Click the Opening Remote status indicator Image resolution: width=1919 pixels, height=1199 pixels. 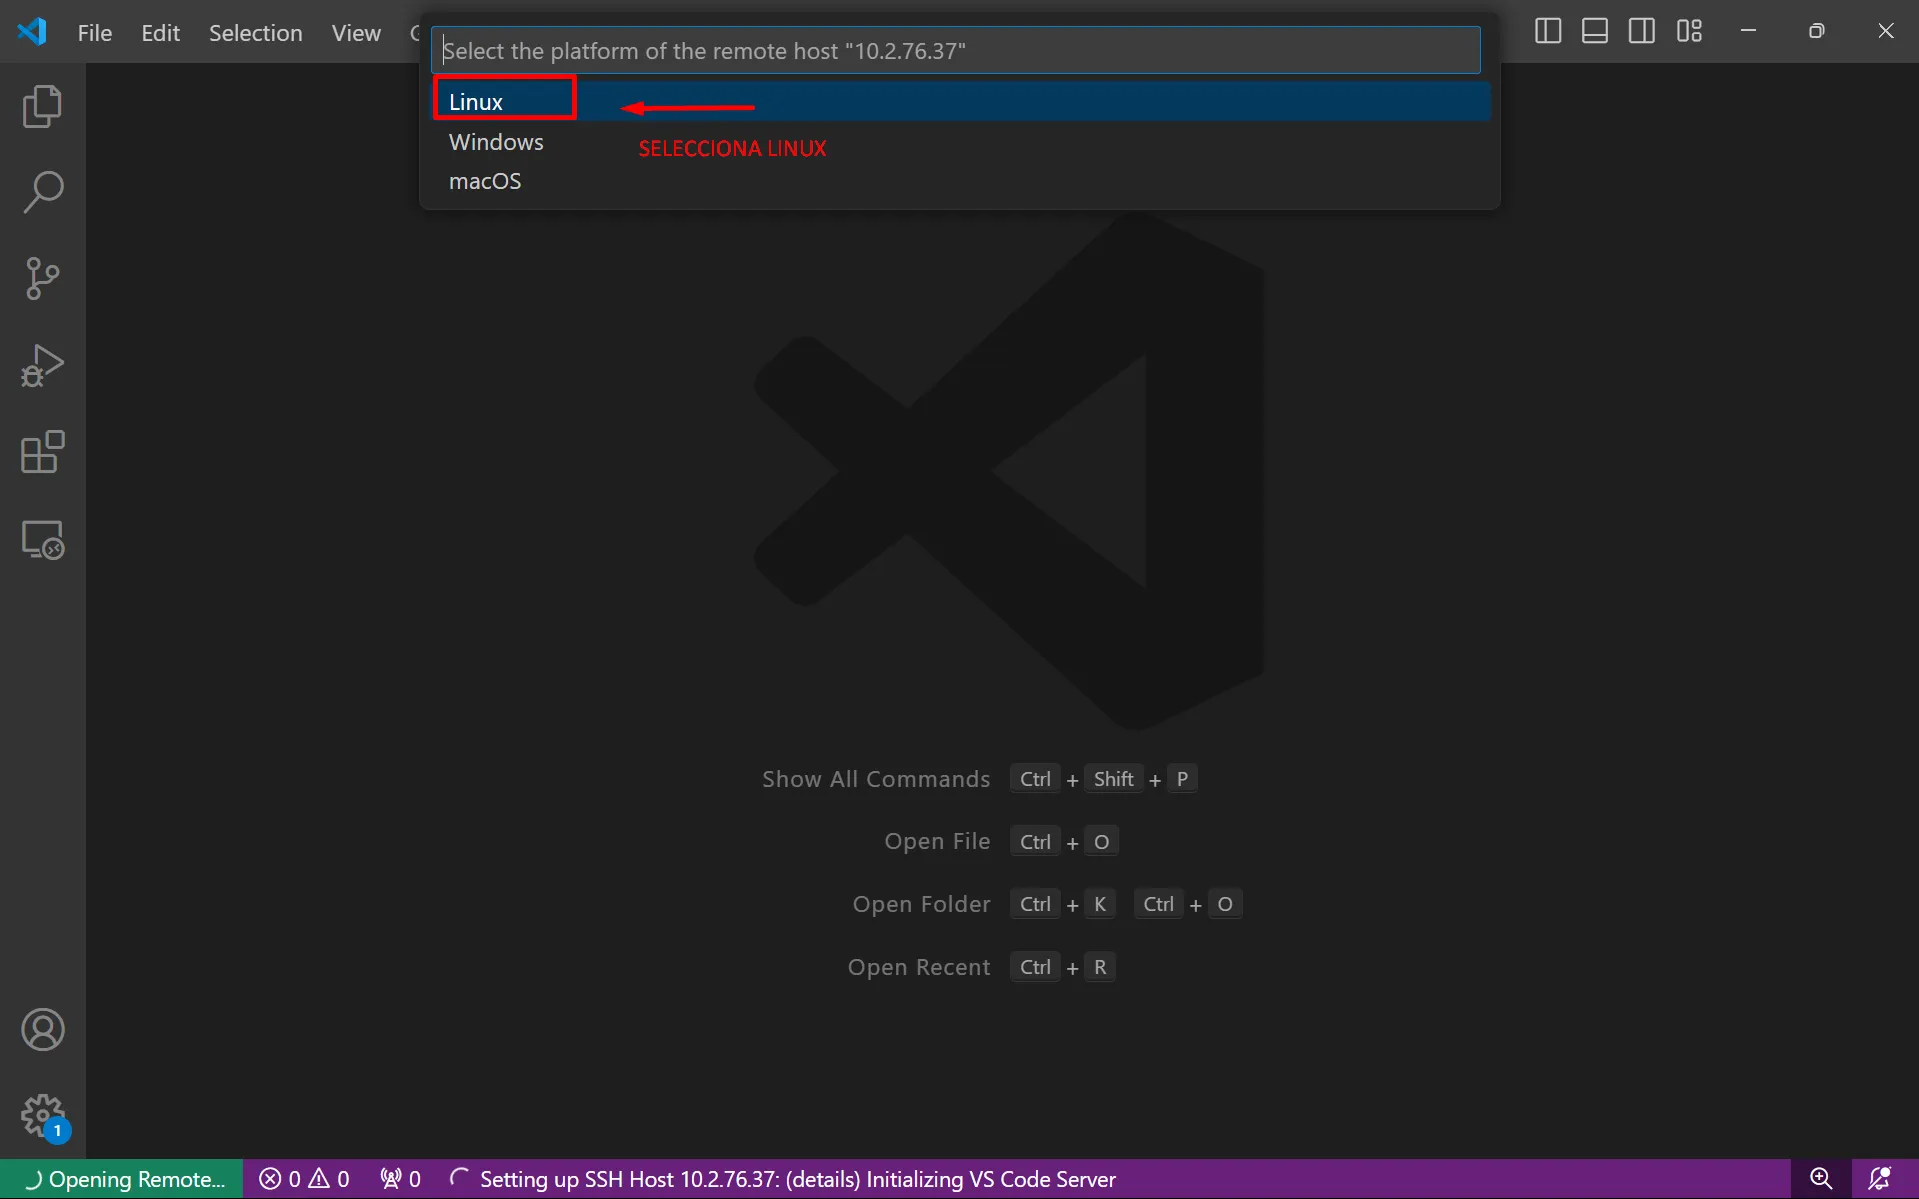[x=122, y=1179]
